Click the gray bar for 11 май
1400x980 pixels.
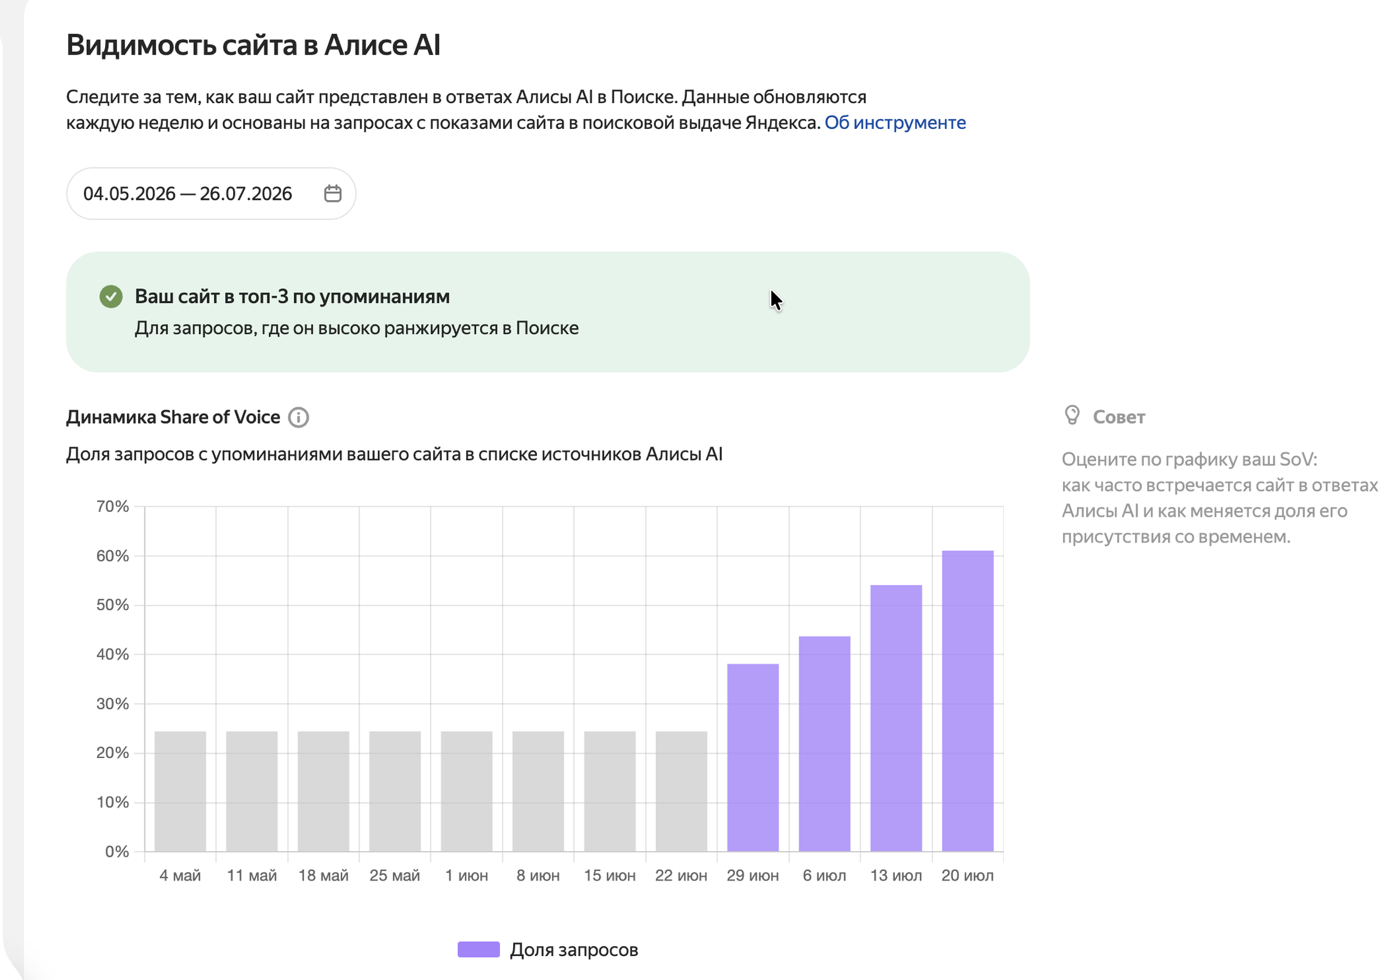tap(252, 792)
